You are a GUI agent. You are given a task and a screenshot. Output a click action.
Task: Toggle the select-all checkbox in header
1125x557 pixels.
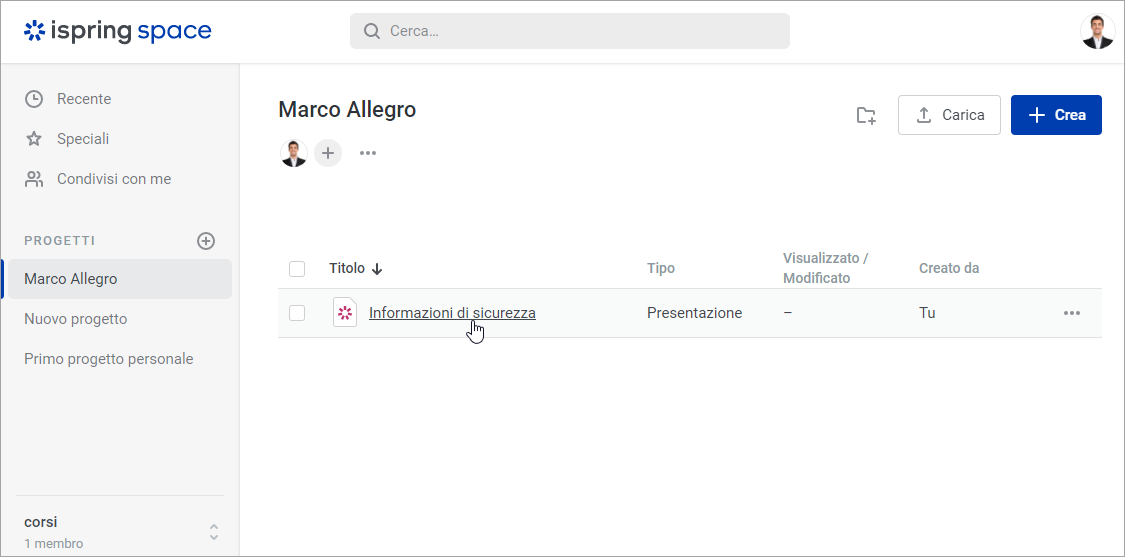[x=297, y=269]
